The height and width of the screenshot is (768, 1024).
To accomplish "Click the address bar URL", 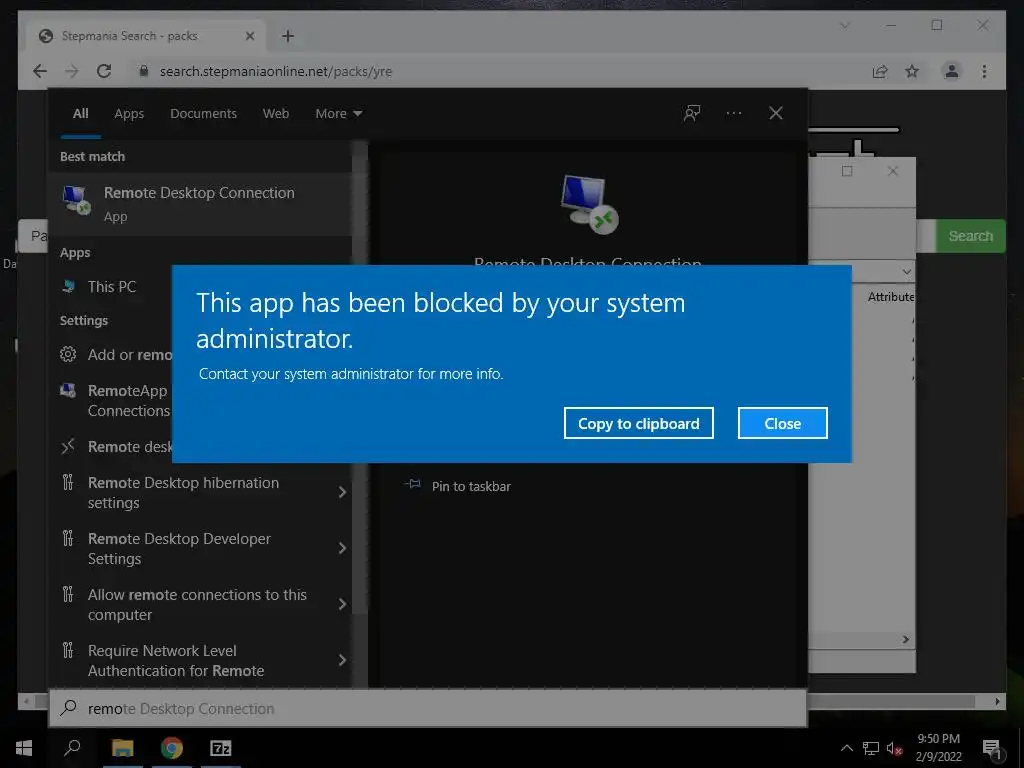I will [276, 71].
